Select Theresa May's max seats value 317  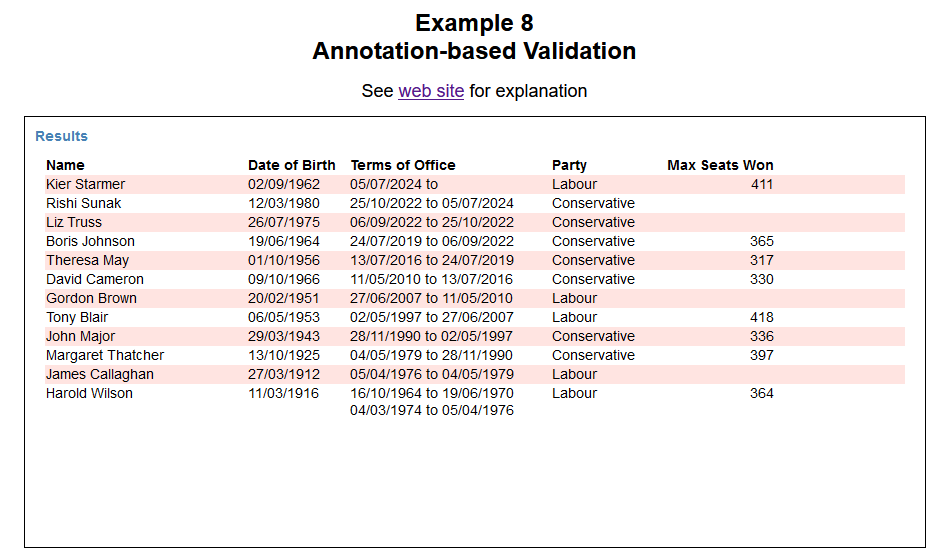[761, 260]
